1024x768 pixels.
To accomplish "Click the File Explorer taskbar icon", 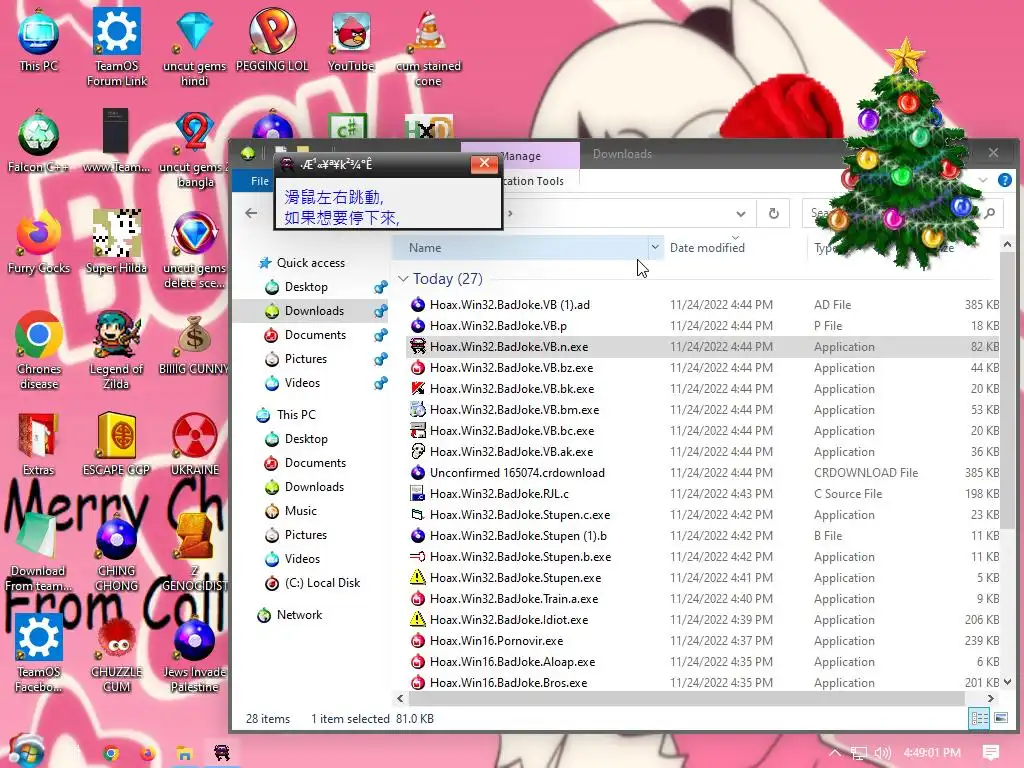I will pos(185,753).
